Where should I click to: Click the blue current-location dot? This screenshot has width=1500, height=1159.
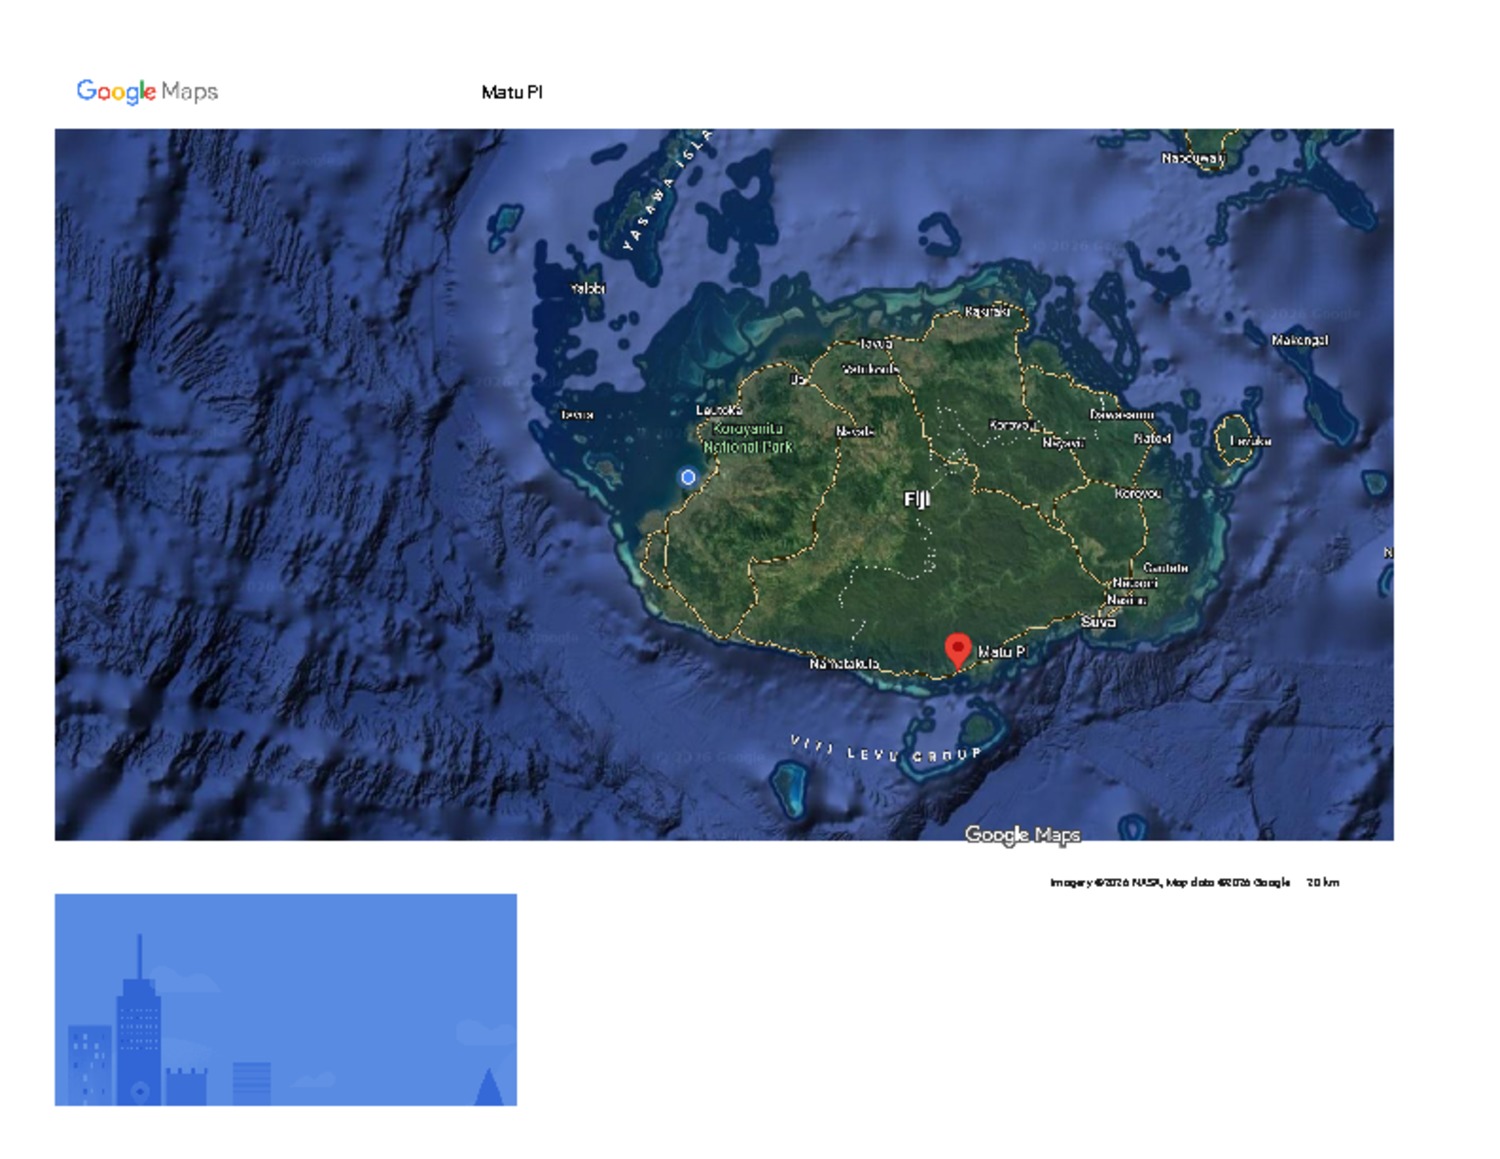(688, 478)
